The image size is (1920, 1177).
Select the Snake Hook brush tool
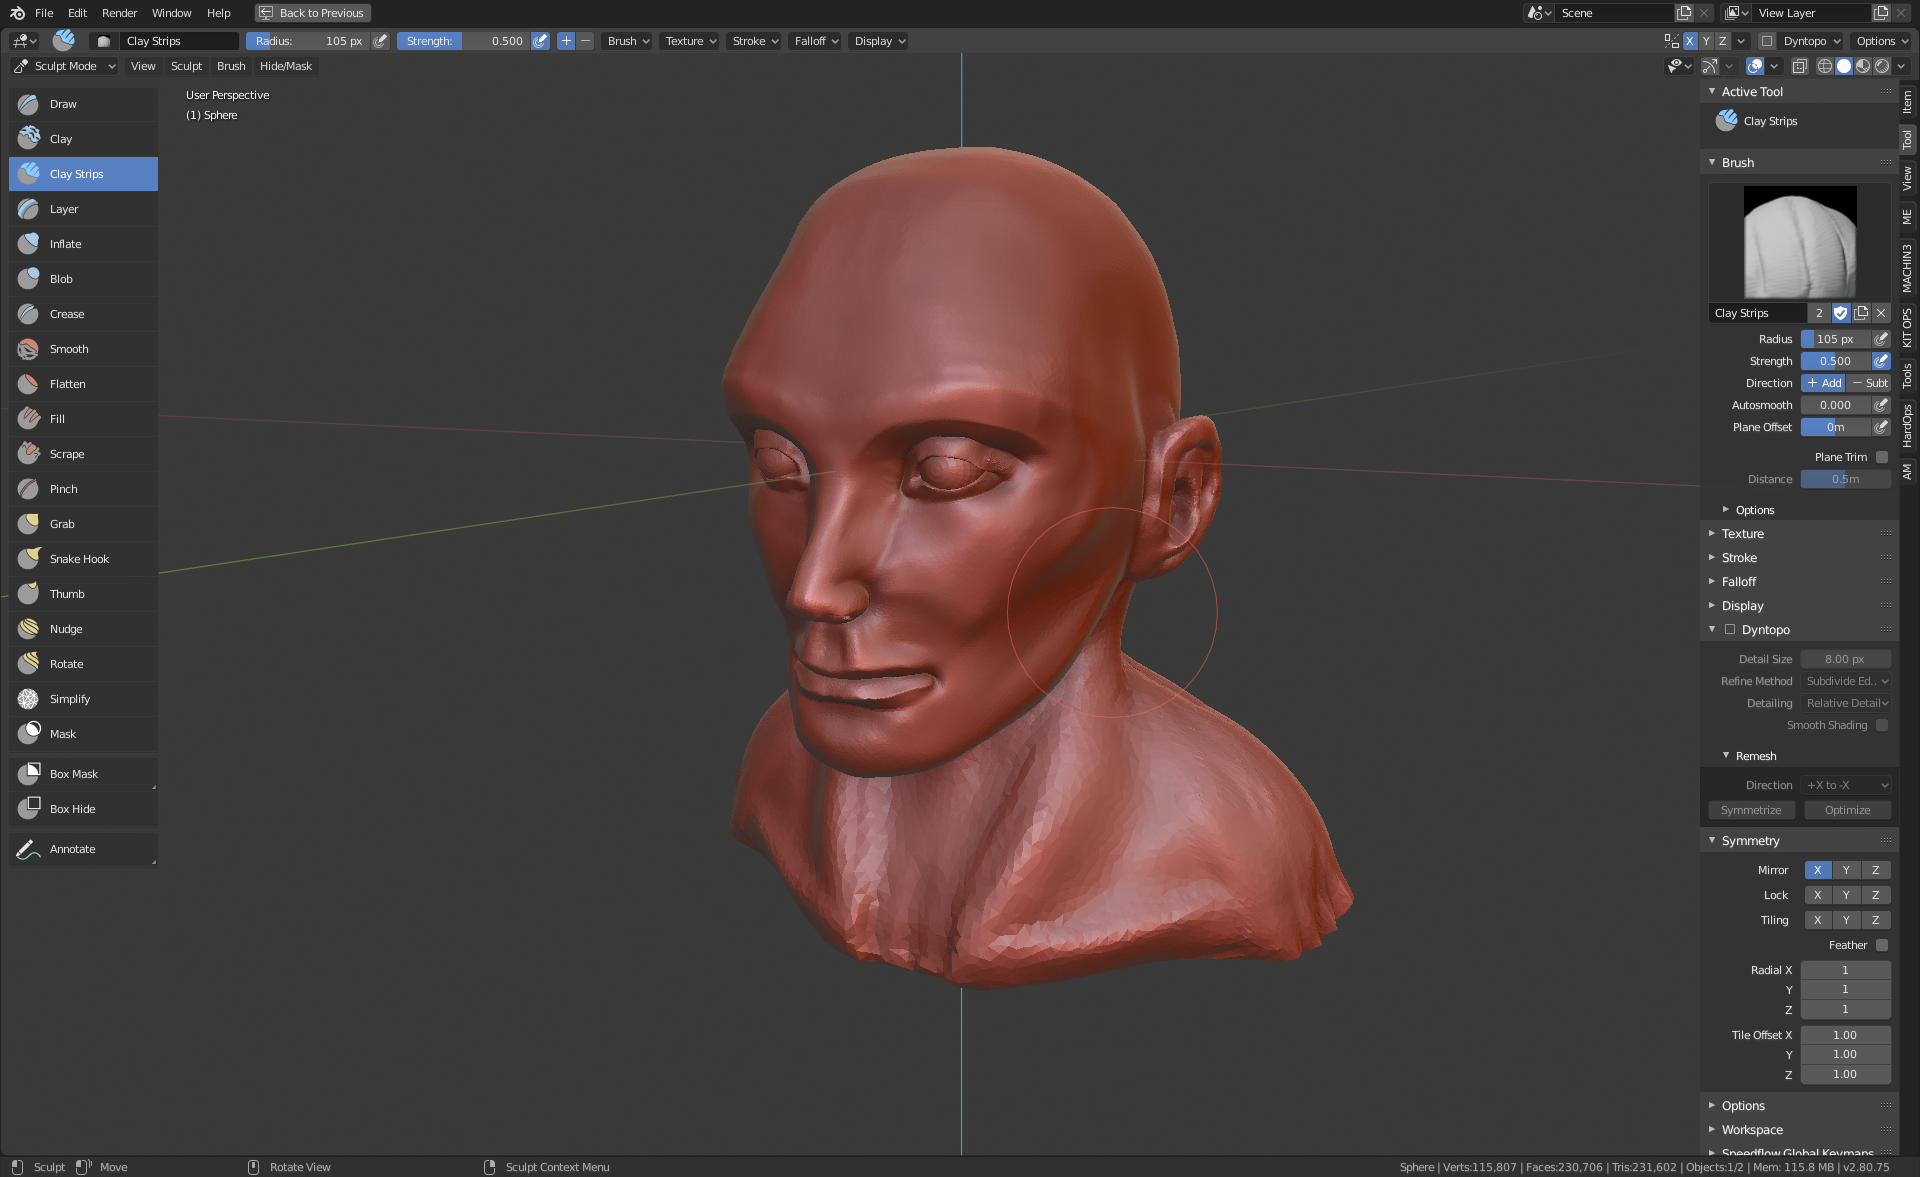coord(79,559)
